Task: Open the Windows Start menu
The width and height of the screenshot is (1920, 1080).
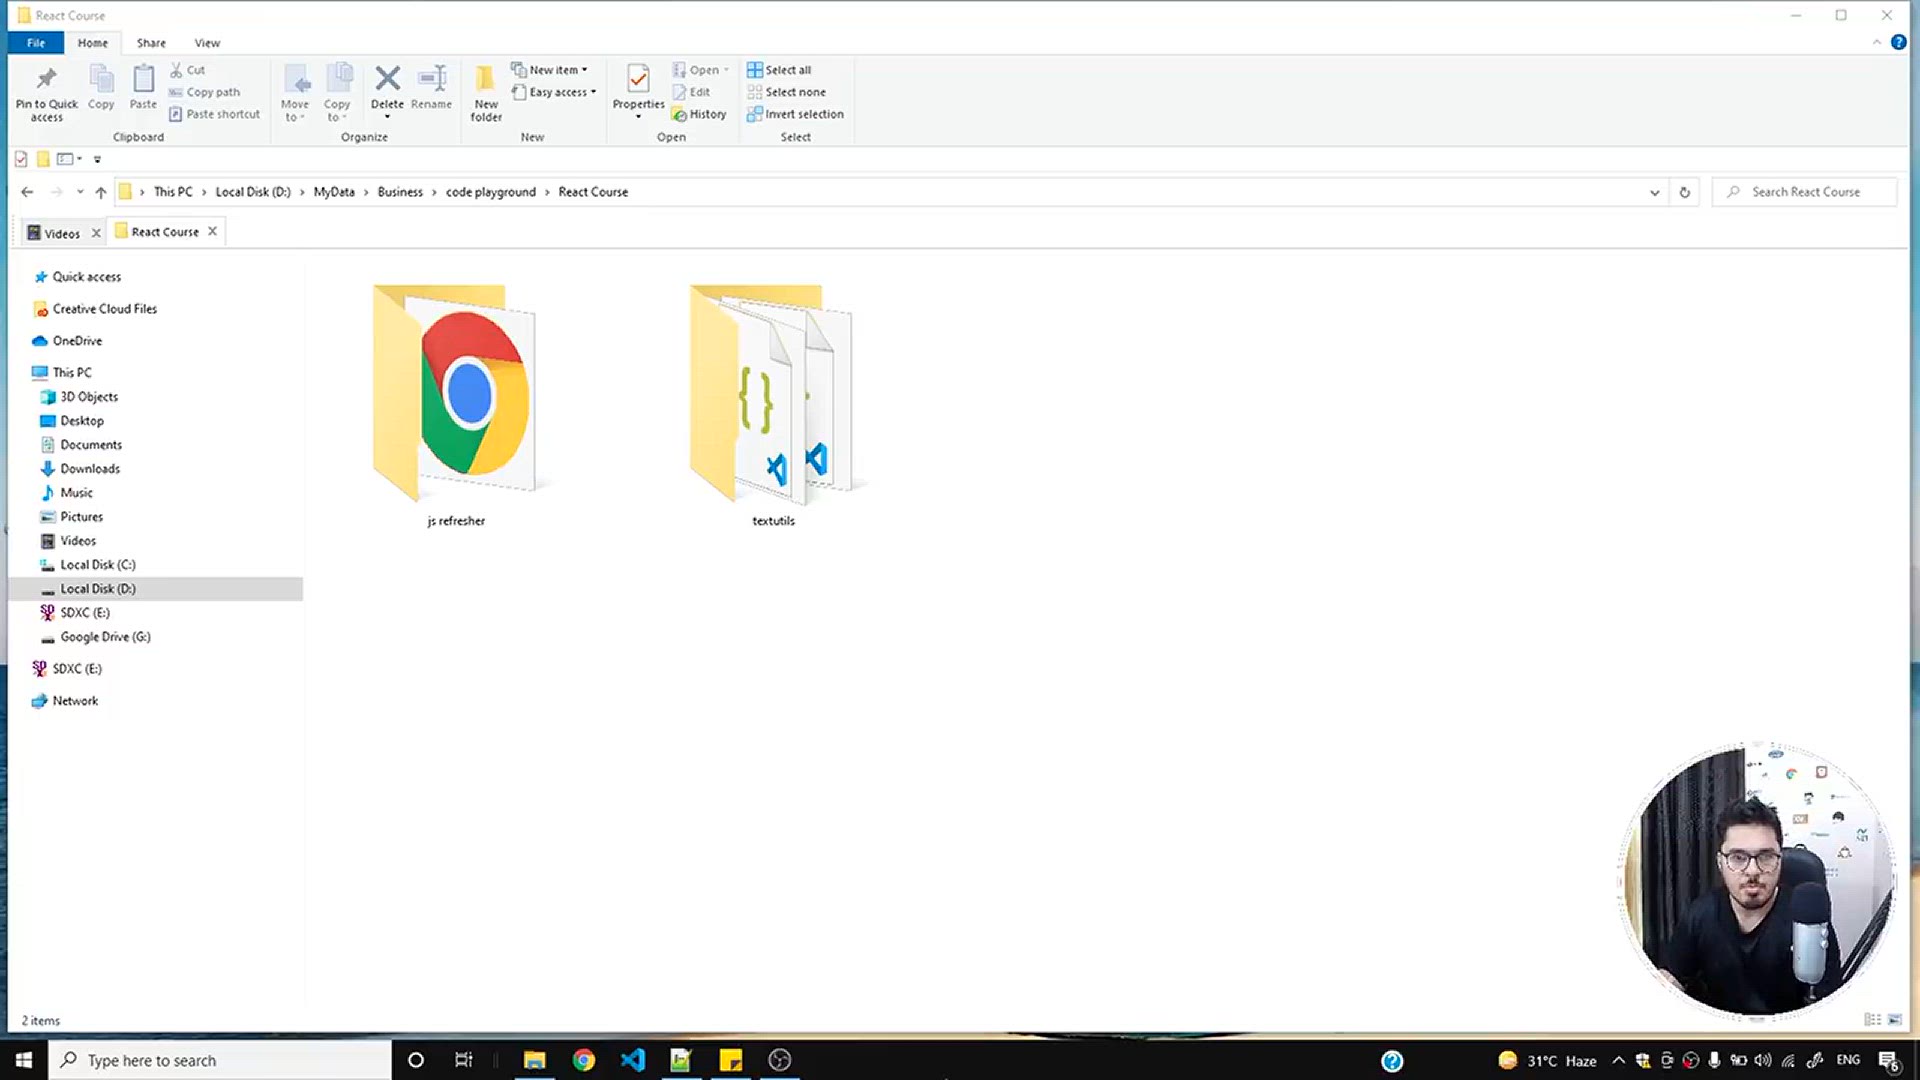Action: [x=24, y=1060]
